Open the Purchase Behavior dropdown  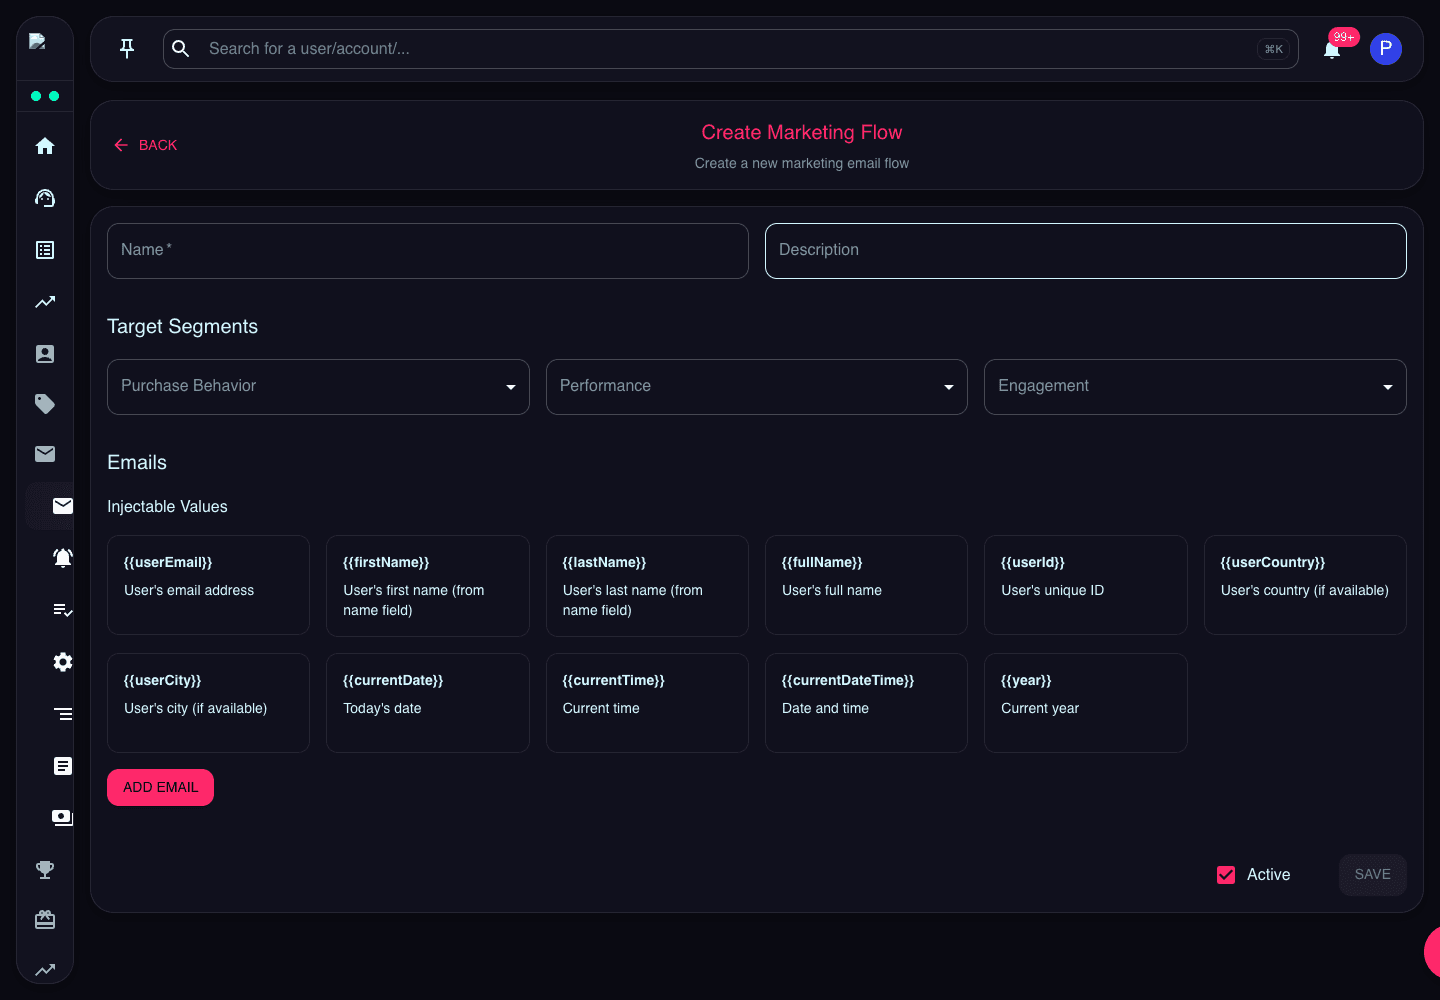coord(318,387)
